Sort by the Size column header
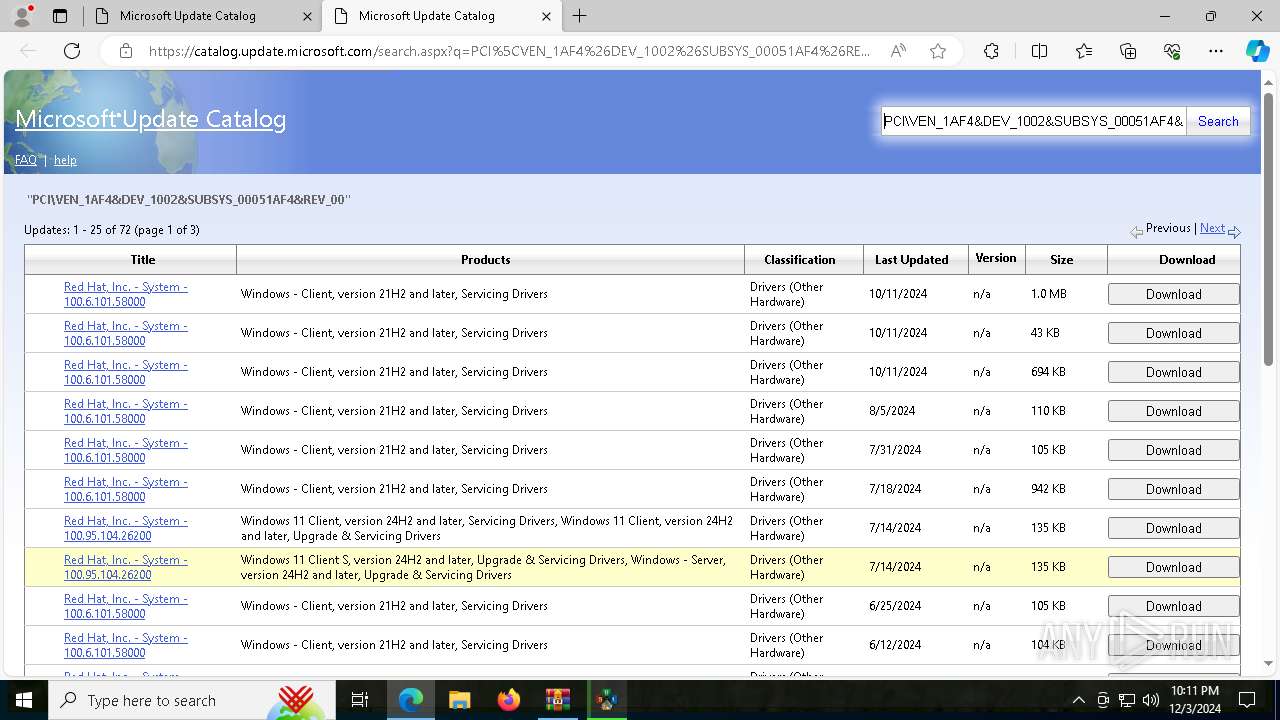The image size is (1280, 720). coord(1062,259)
